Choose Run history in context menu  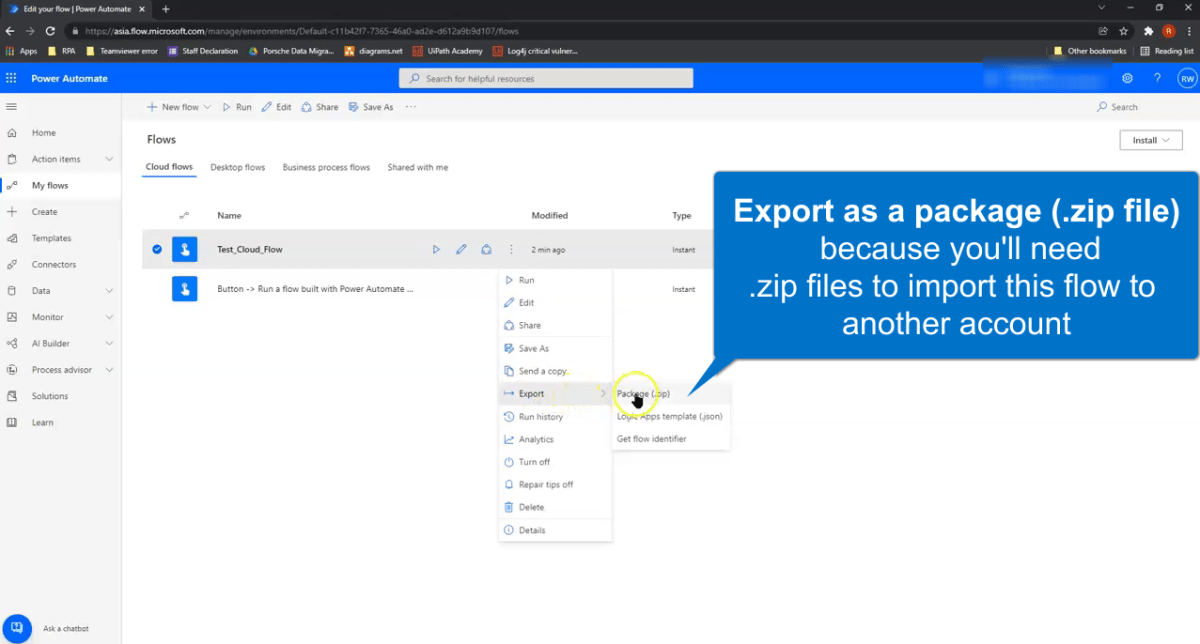pos(555,417)
